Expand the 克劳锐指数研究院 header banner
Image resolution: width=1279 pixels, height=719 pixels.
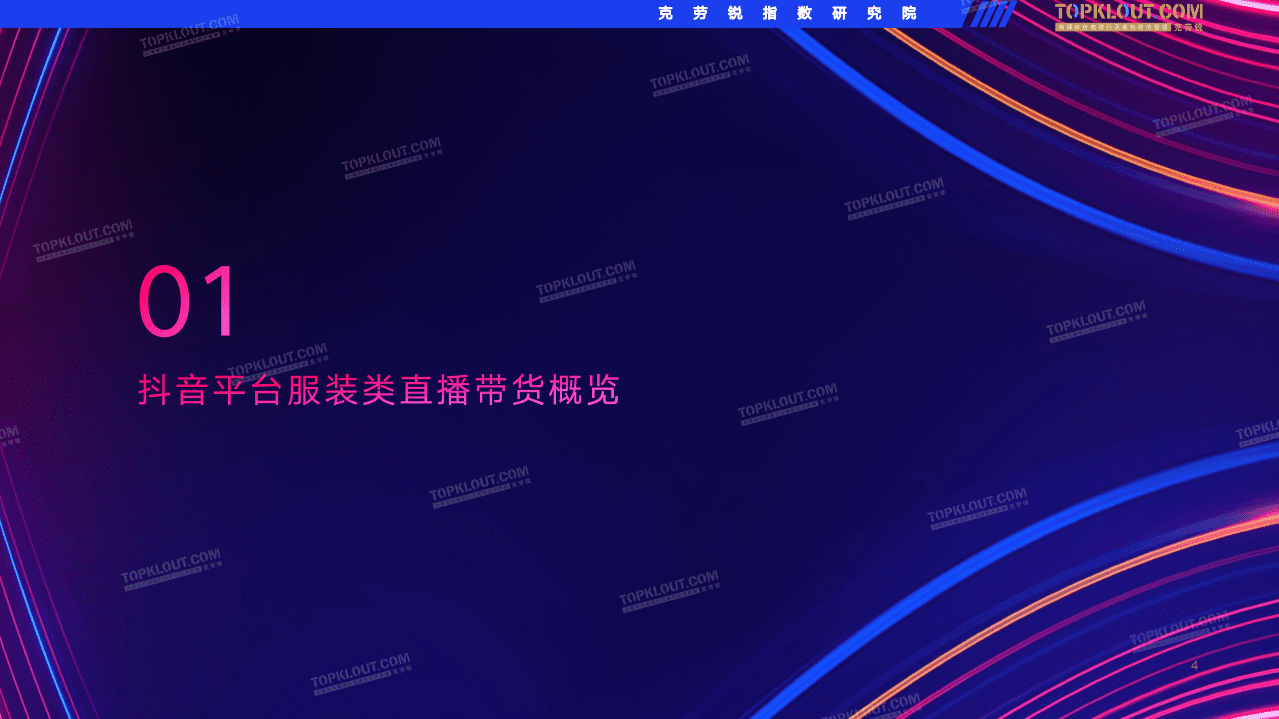click(785, 14)
